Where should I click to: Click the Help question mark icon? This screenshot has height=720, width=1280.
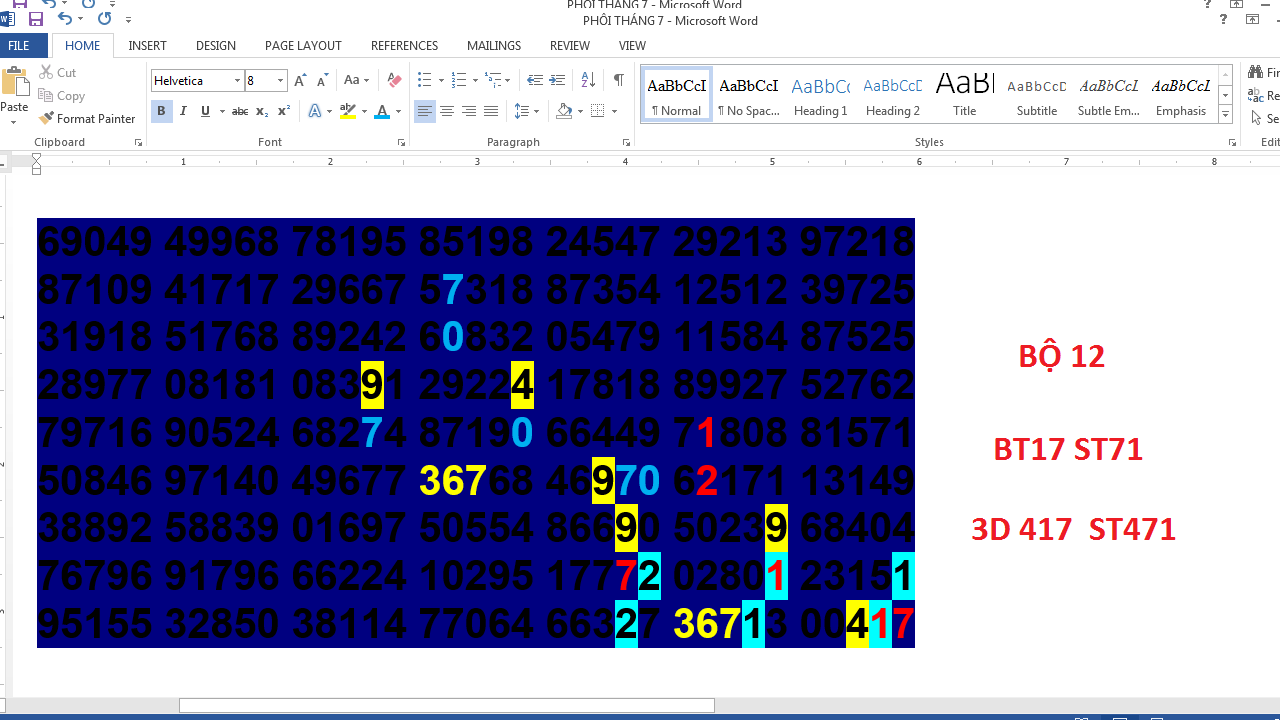[1223, 20]
